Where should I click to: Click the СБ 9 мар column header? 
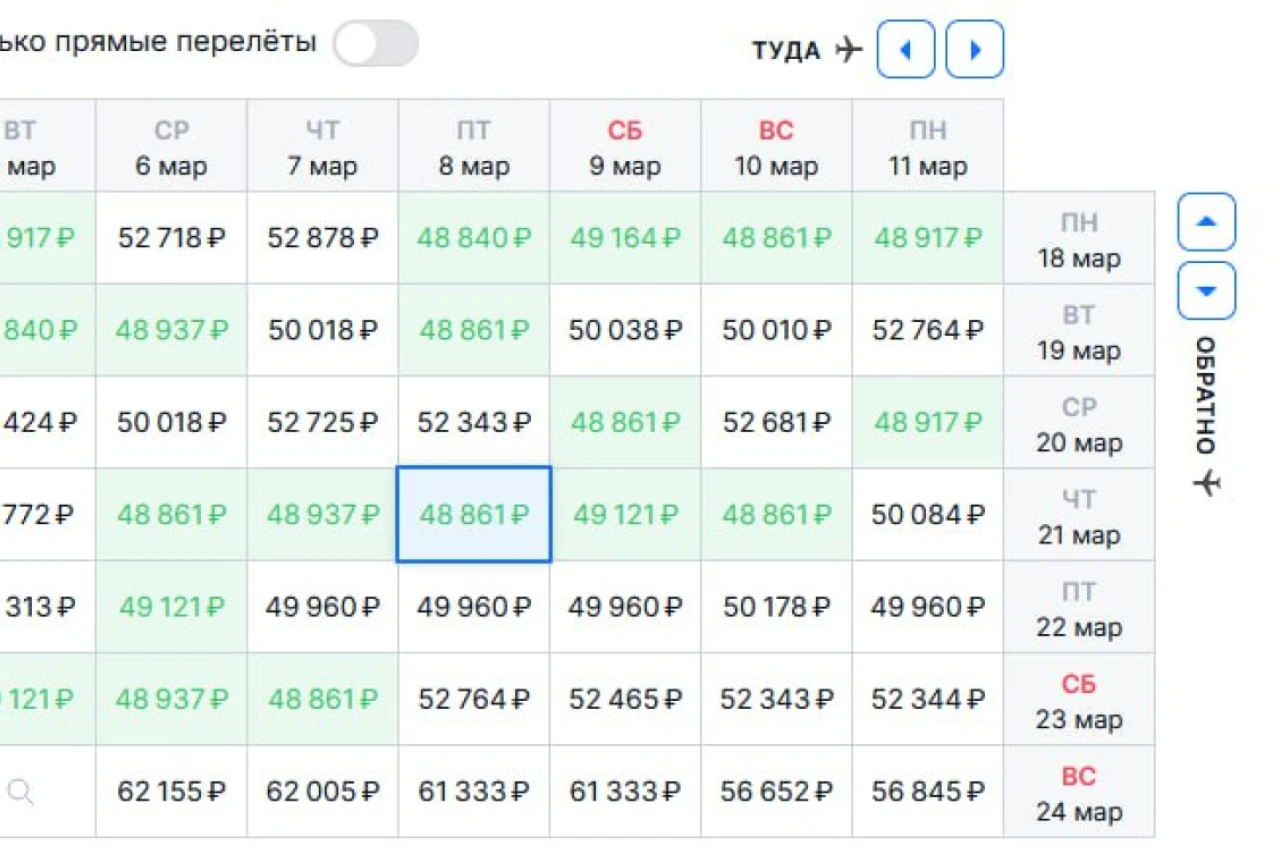(x=625, y=146)
